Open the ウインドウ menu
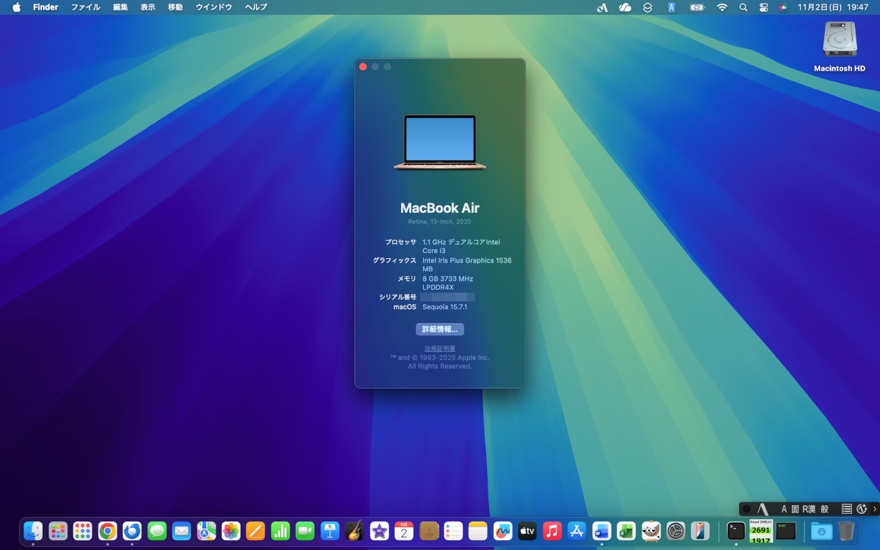This screenshot has height=550, width=880. (213, 7)
